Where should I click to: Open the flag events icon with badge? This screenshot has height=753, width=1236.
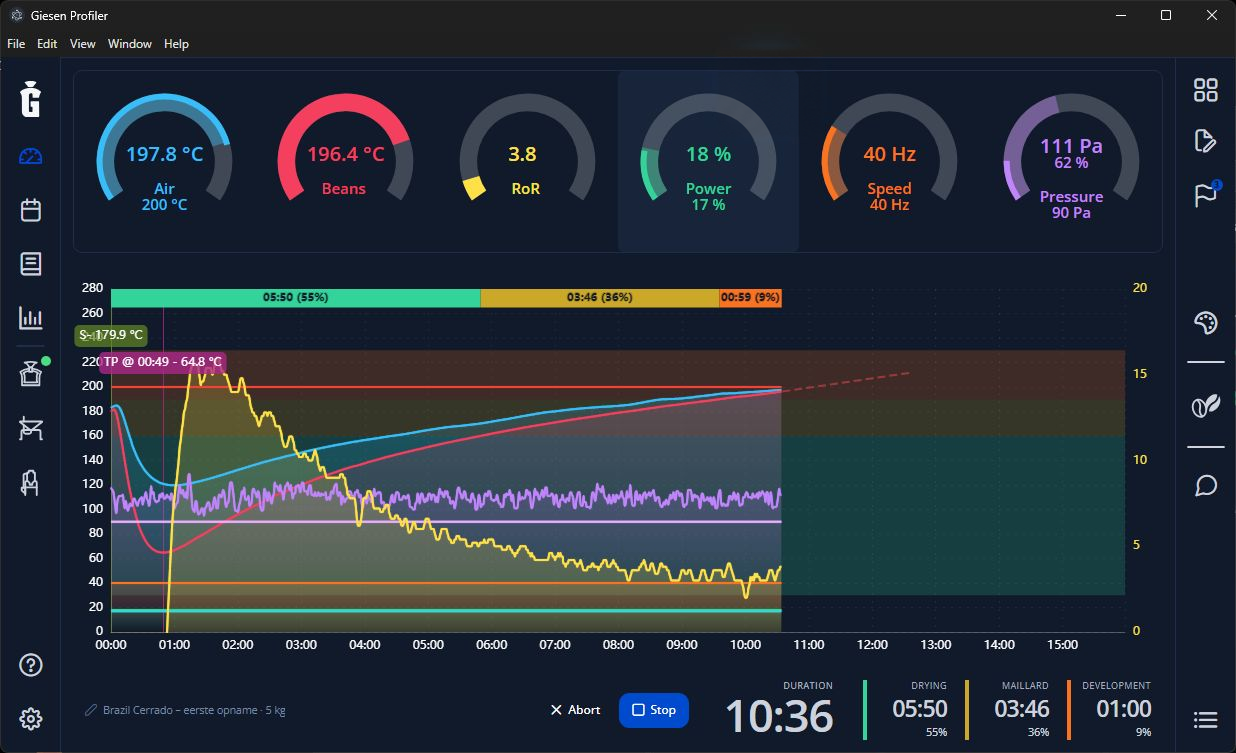(1206, 193)
